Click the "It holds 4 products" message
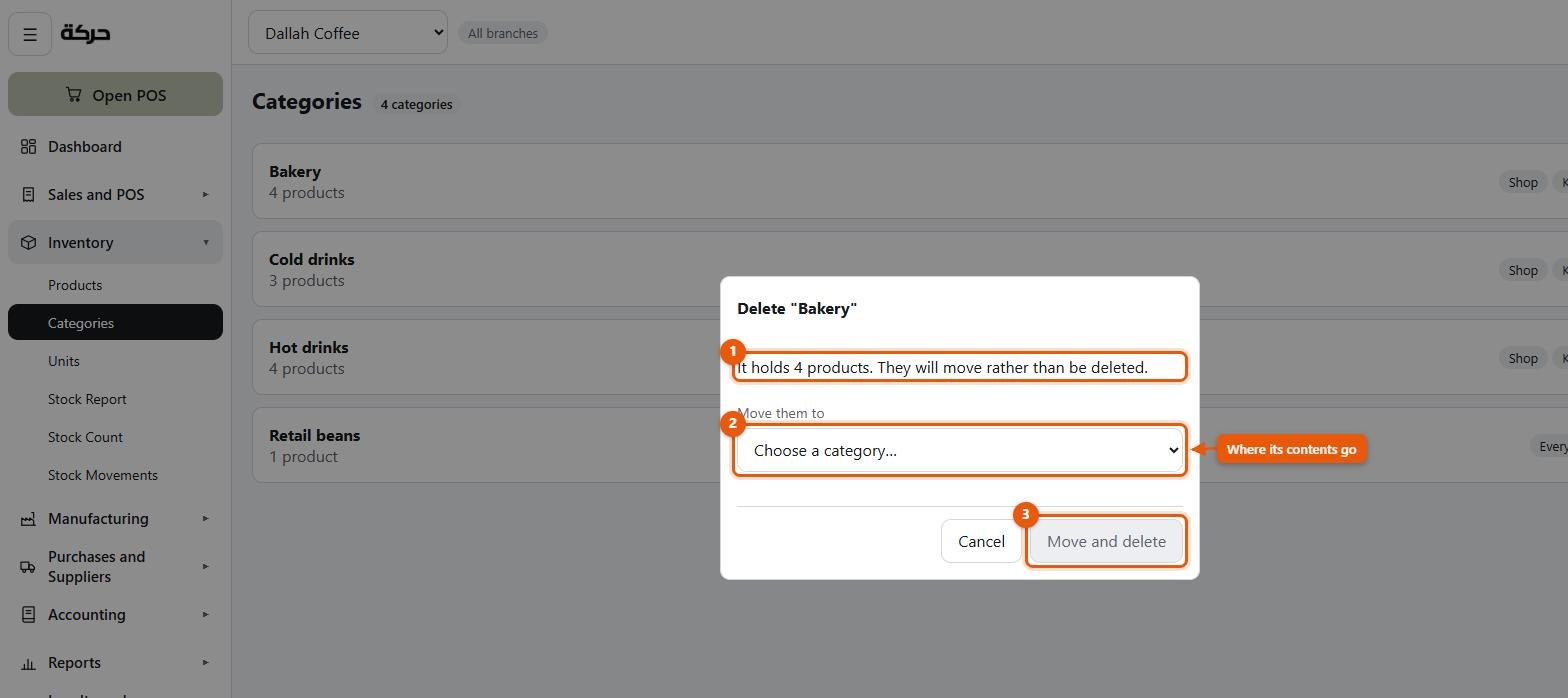 pyautogui.click(x=943, y=368)
